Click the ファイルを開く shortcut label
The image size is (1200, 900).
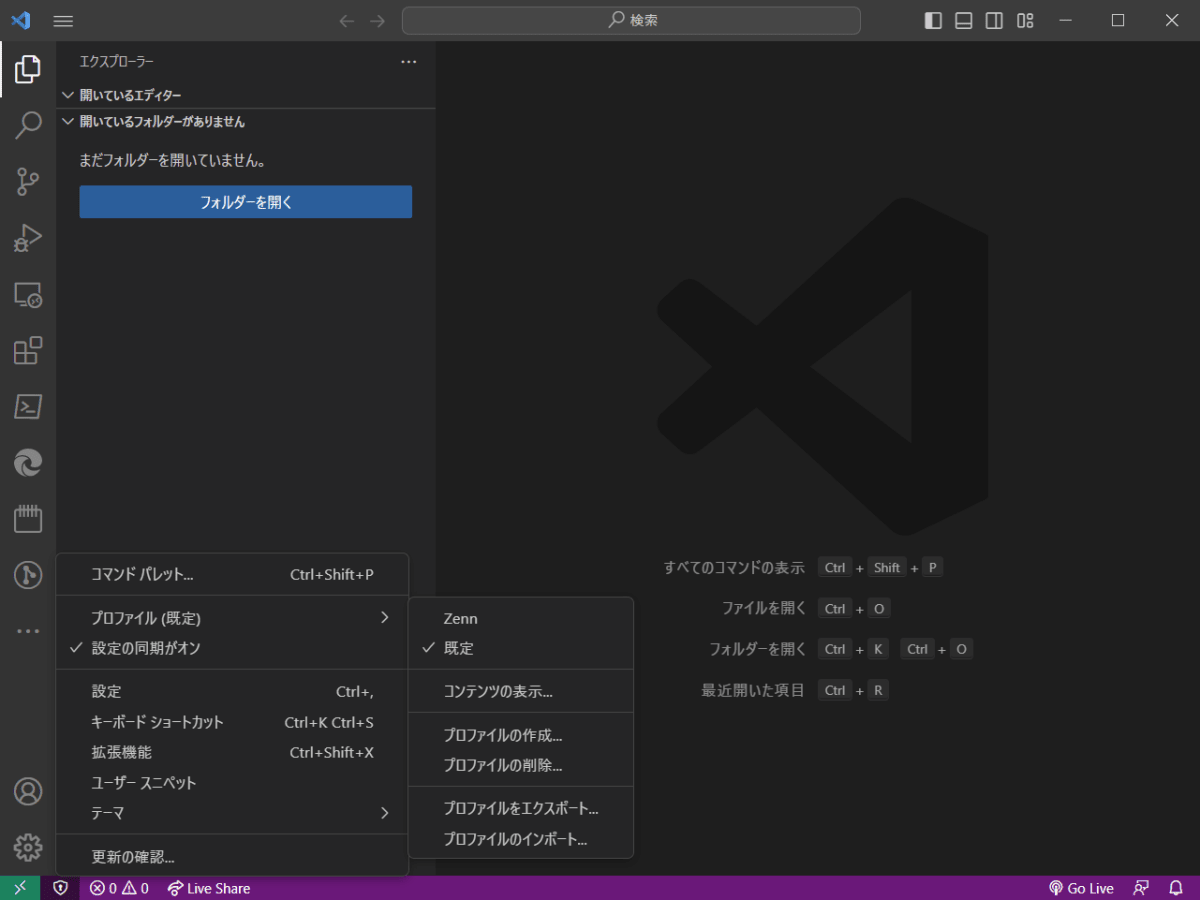click(x=764, y=609)
